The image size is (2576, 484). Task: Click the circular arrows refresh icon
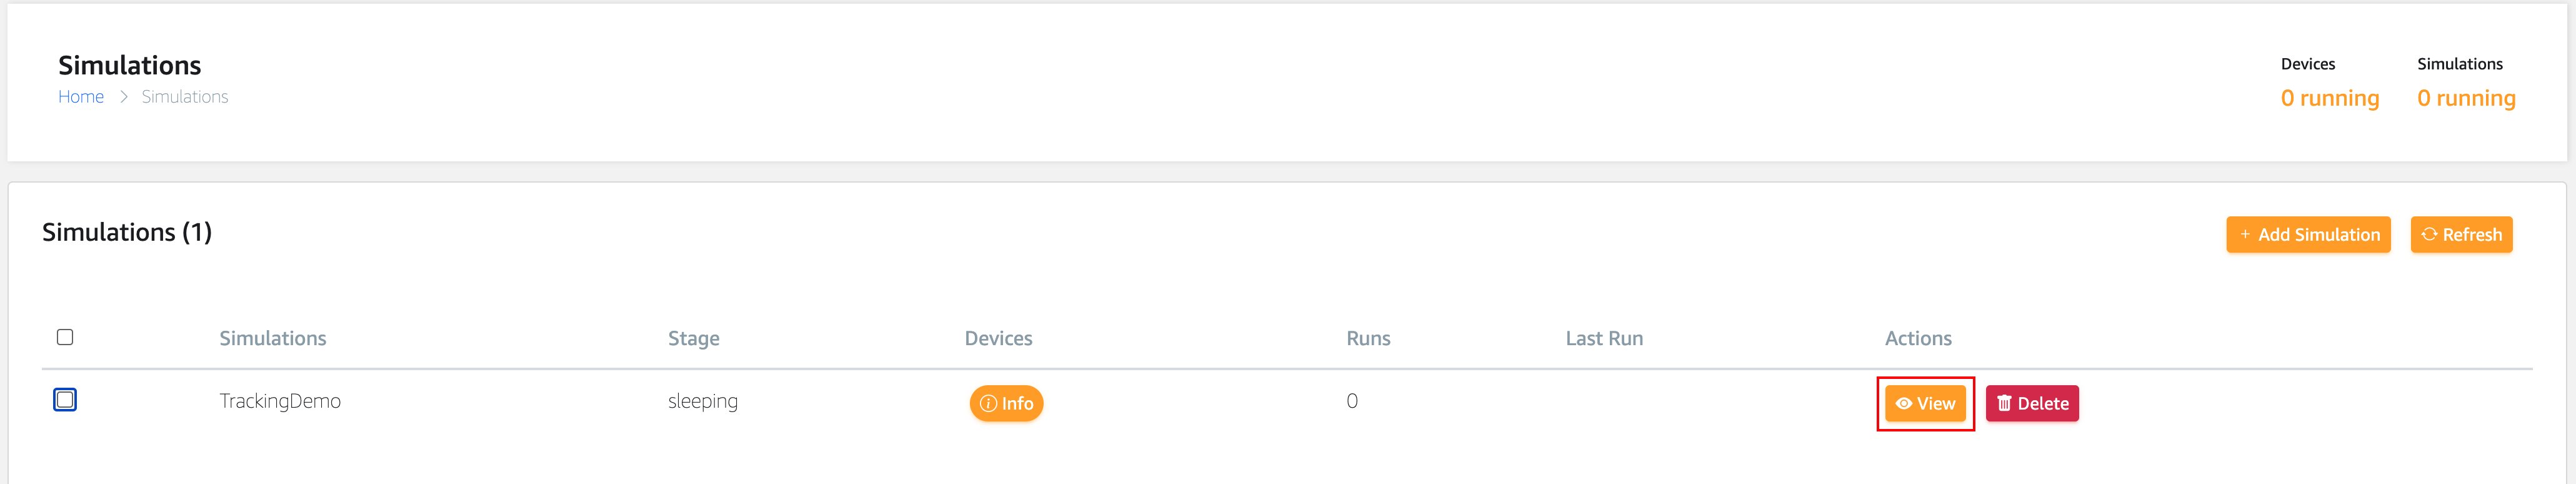tap(2429, 234)
